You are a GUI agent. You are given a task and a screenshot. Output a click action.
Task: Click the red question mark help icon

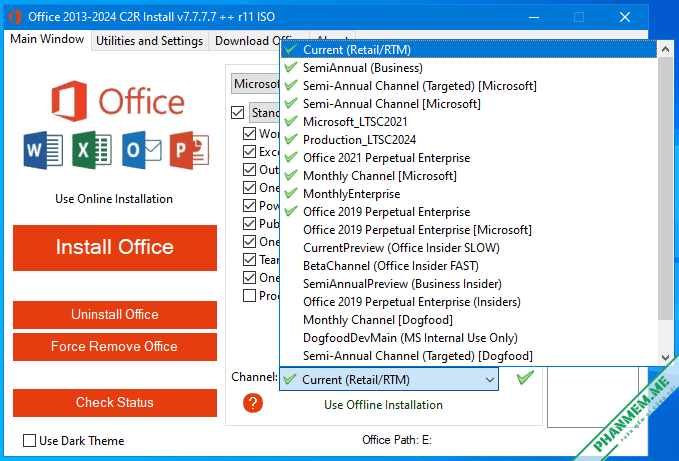(x=253, y=403)
